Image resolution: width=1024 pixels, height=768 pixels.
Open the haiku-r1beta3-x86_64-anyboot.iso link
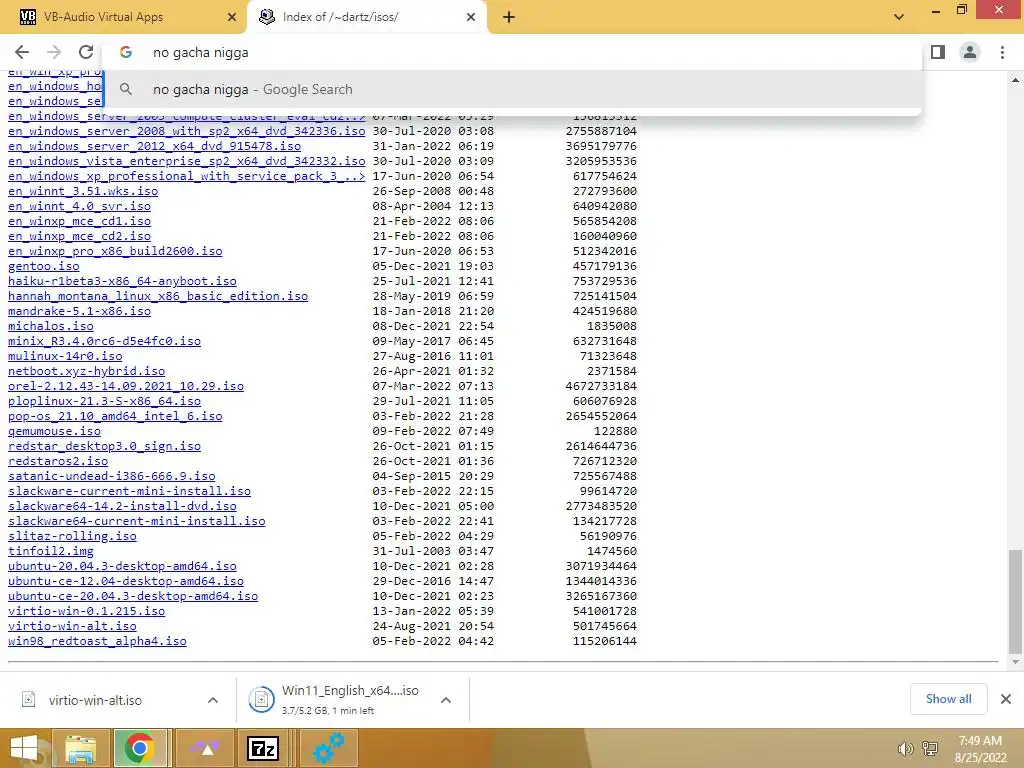pos(122,281)
